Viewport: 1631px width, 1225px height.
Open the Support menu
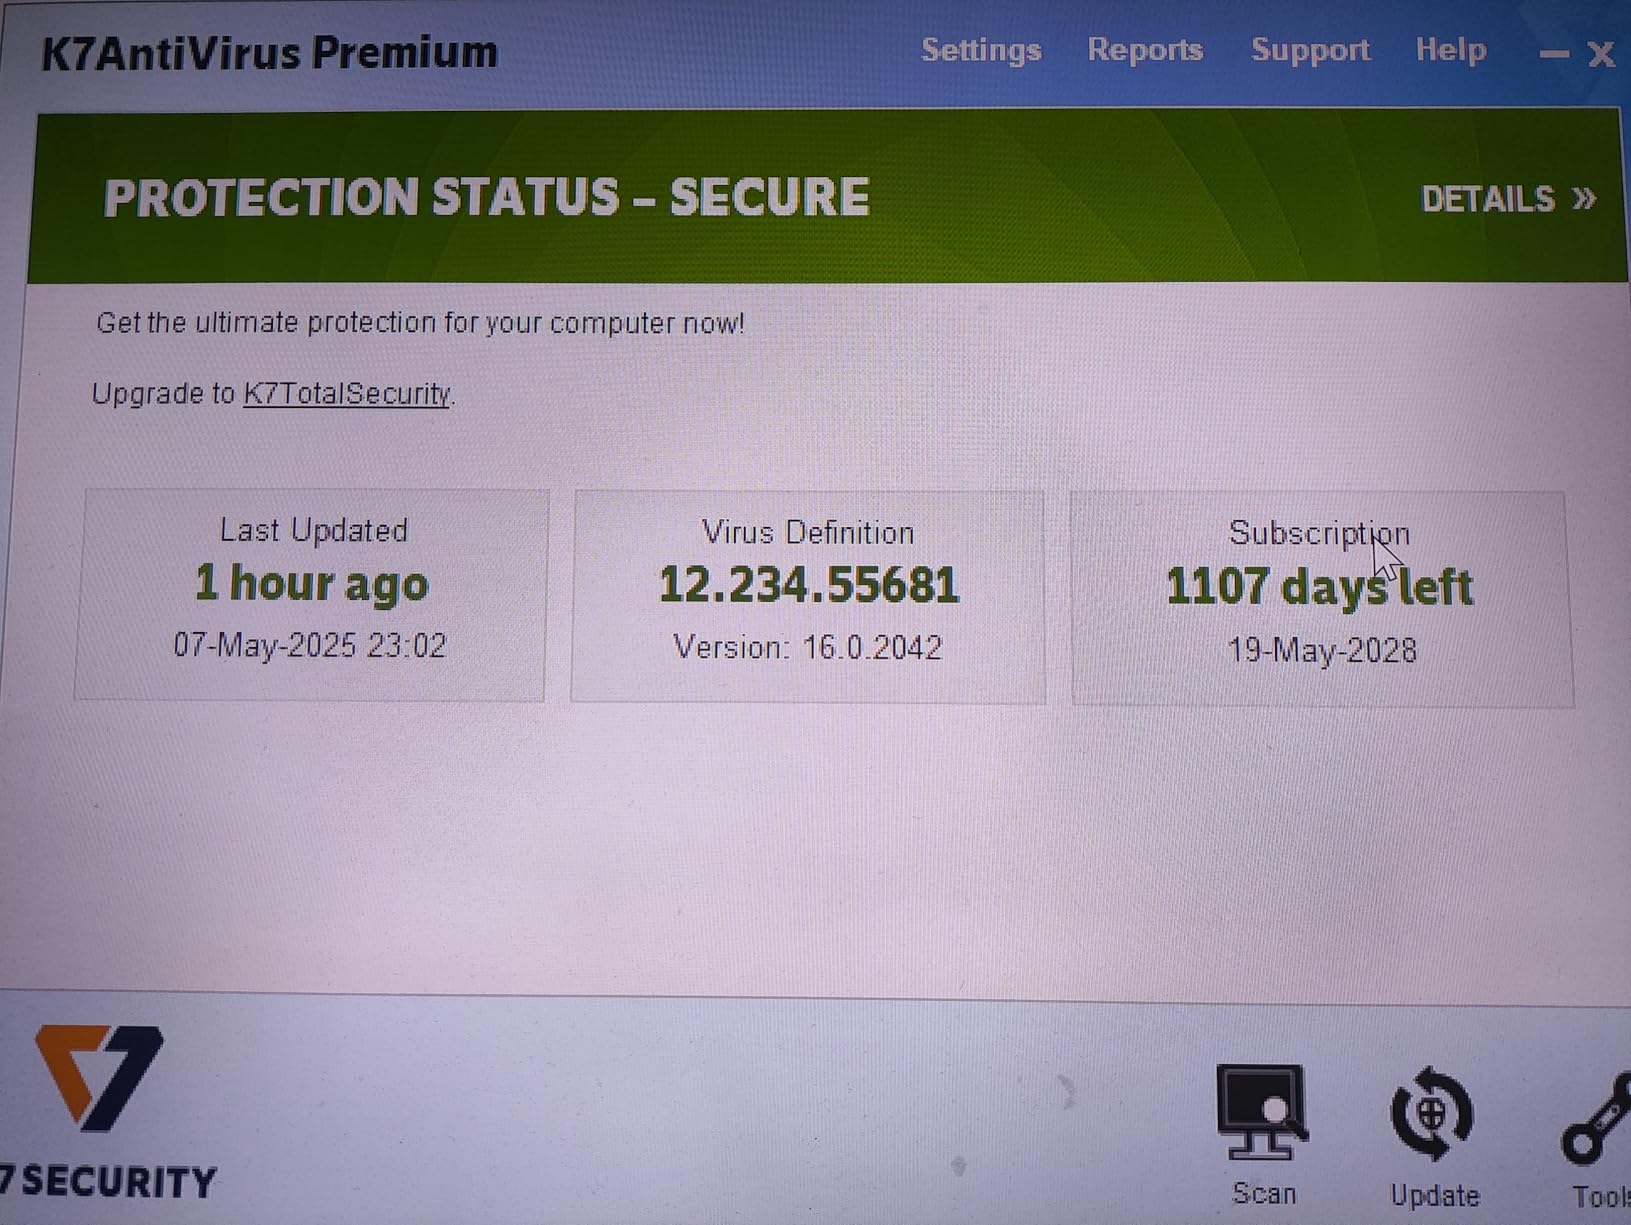tap(1309, 50)
